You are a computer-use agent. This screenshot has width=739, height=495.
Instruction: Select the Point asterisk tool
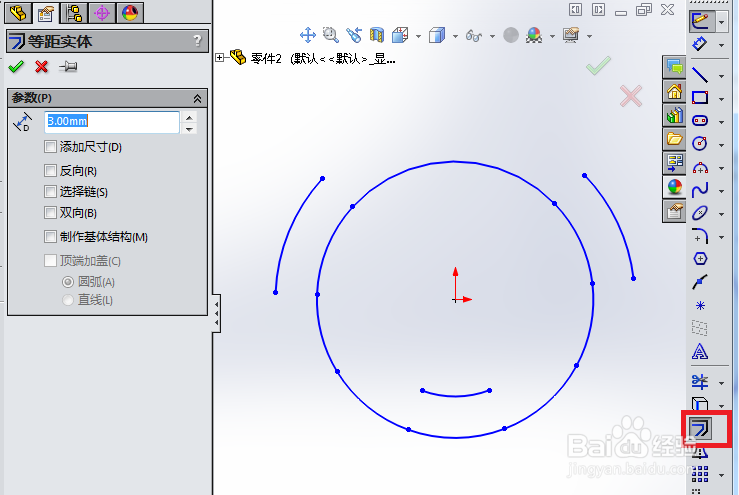(700, 305)
